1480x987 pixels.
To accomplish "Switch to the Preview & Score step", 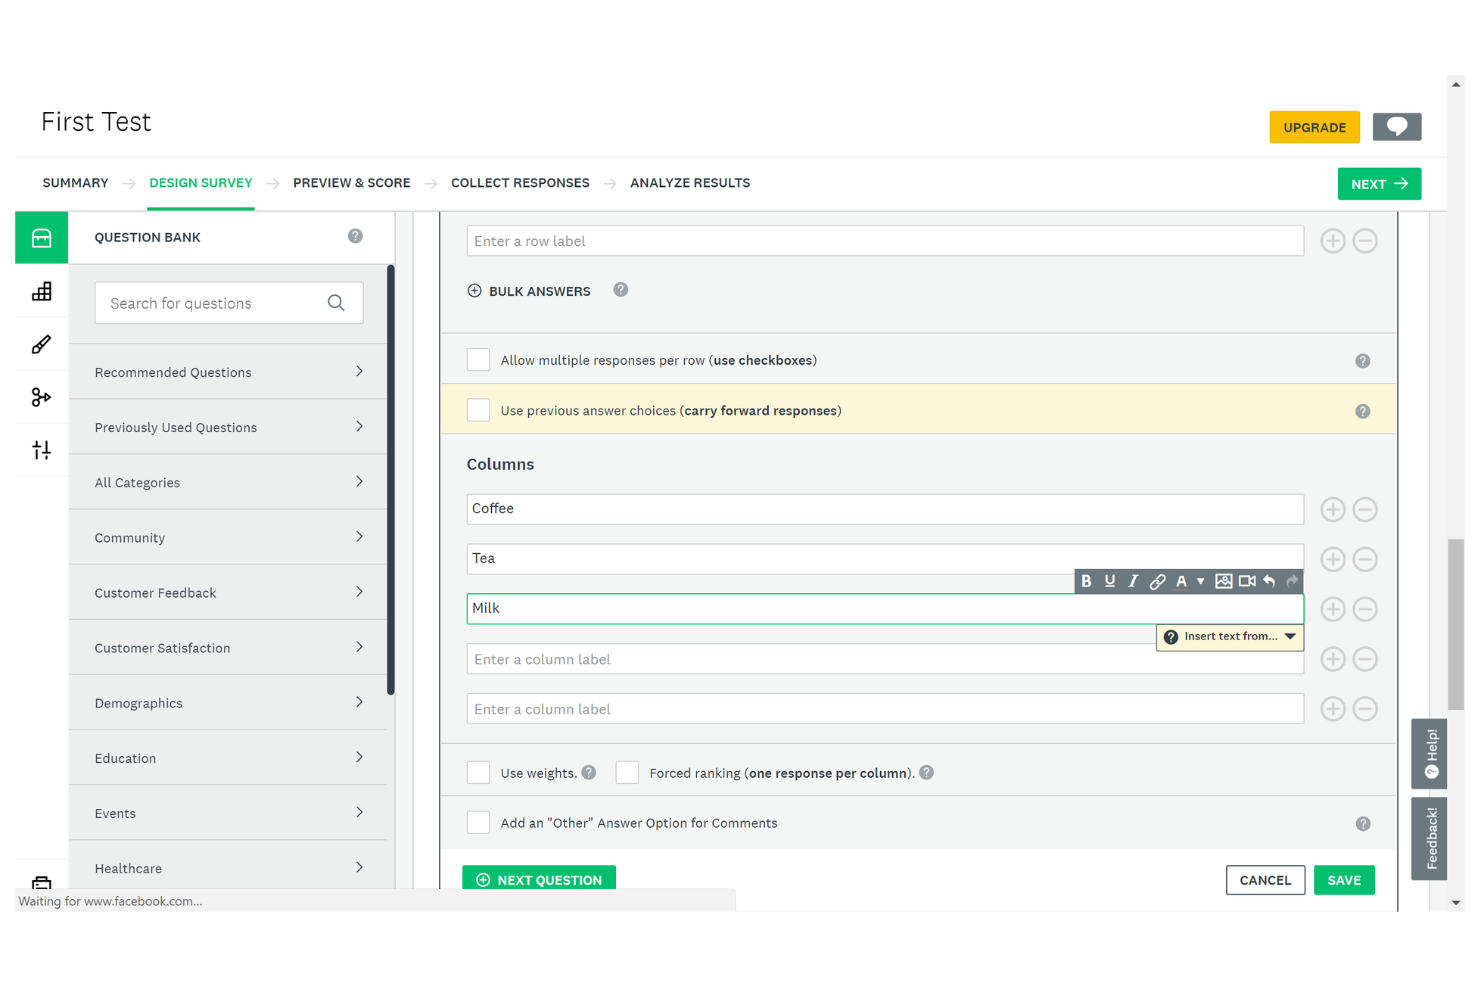I will [352, 183].
